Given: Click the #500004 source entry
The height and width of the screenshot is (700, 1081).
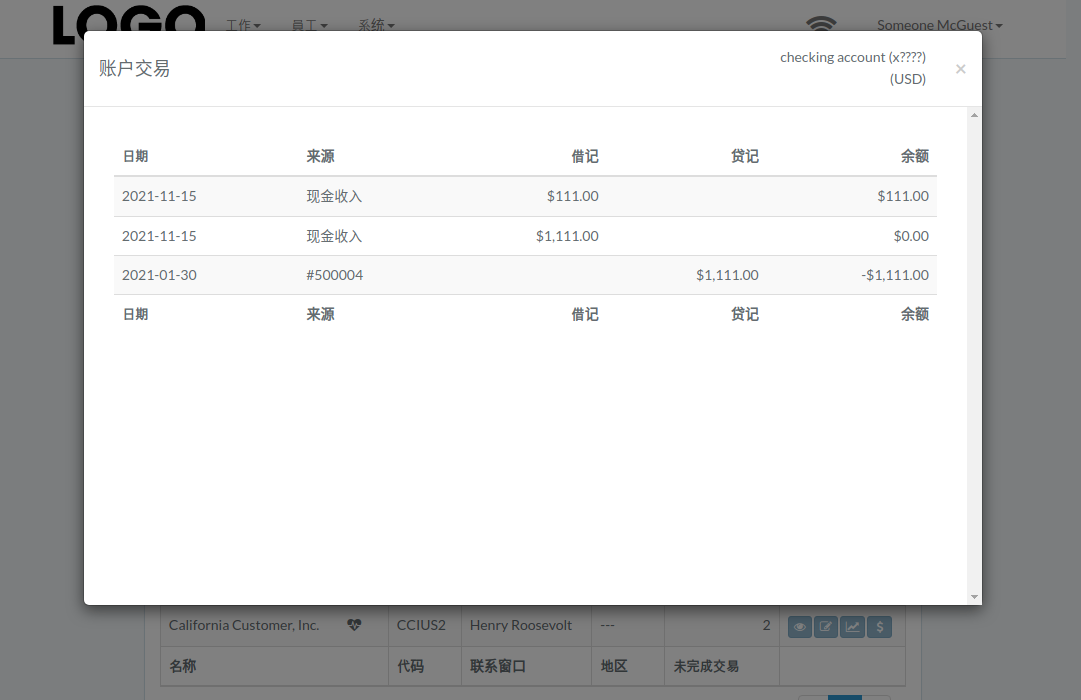Looking at the screenshot, I should click(334, 275).
